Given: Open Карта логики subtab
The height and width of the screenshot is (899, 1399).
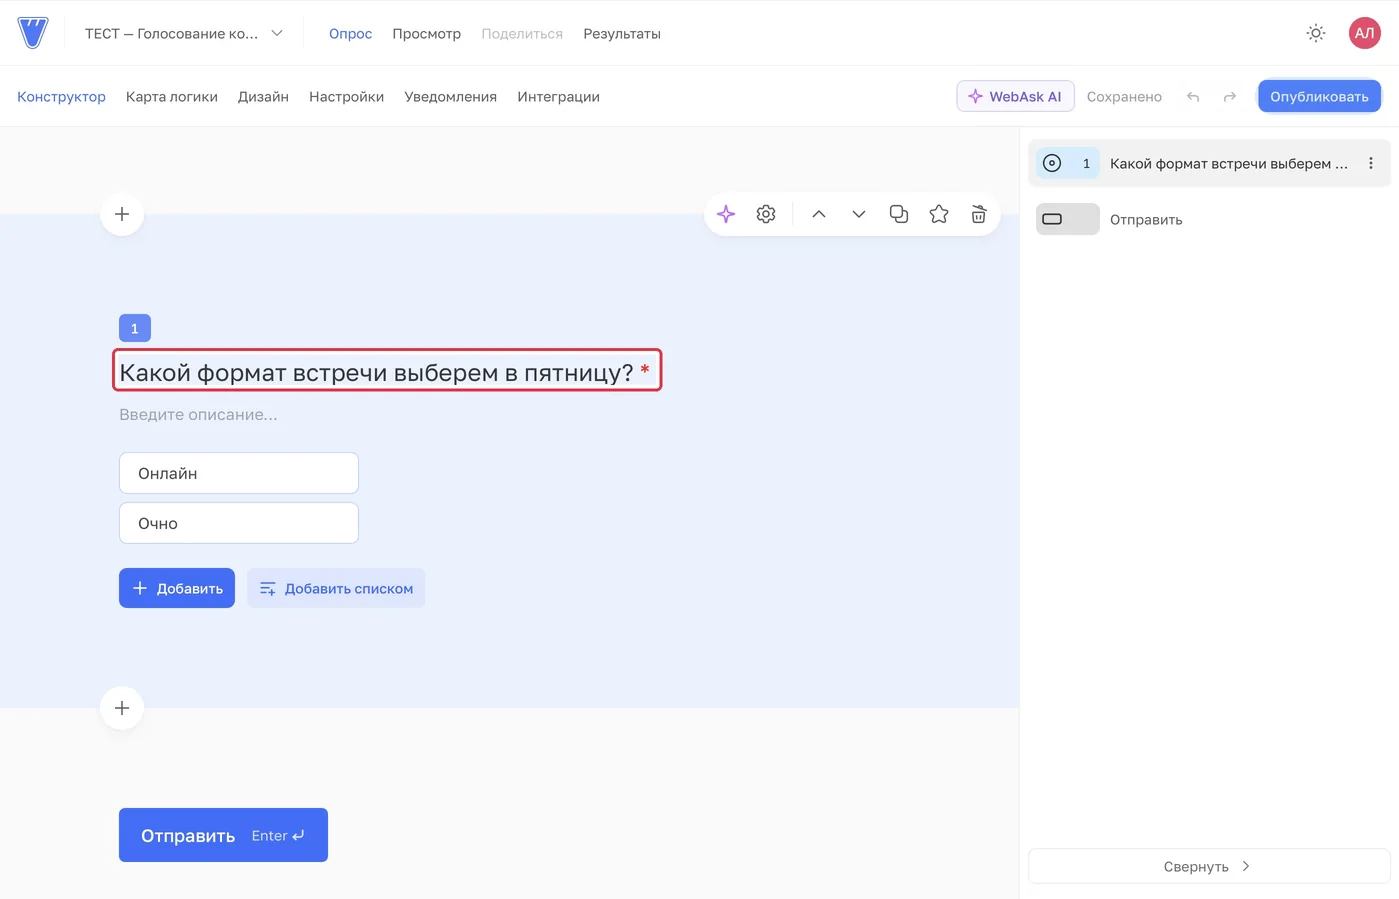Looking at the screenshot, I should pyautogui.click(x=172, y=97).
